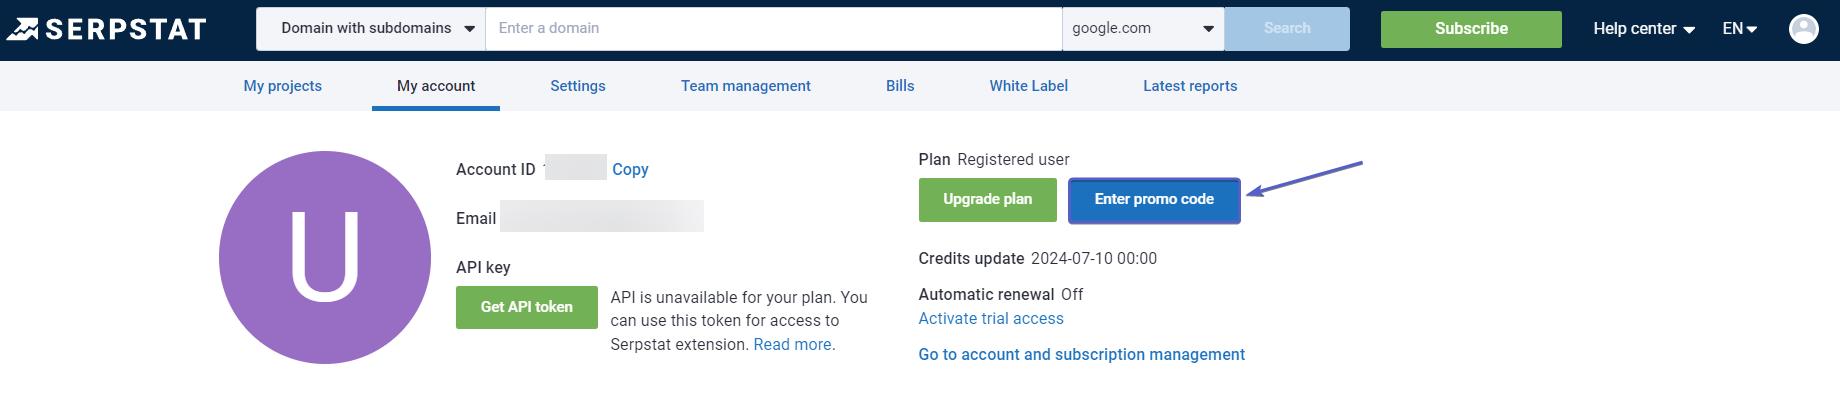Select the Bills tab

(x=900, y=86)
